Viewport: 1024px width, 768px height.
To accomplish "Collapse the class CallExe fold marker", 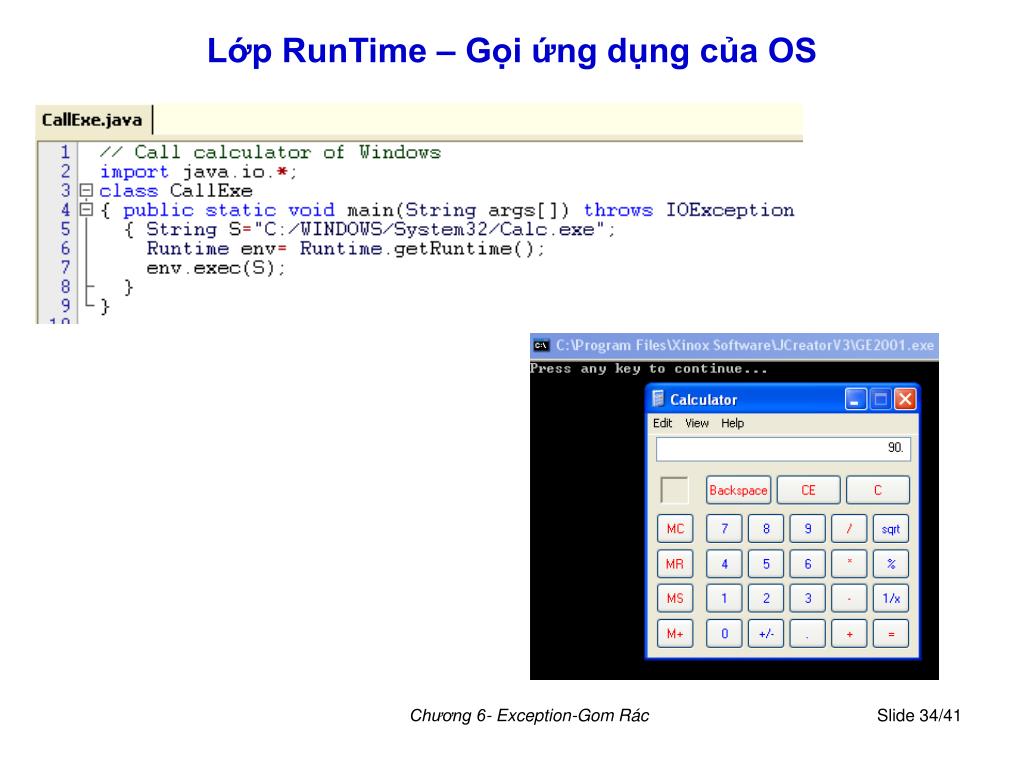I will click(86, 191).
